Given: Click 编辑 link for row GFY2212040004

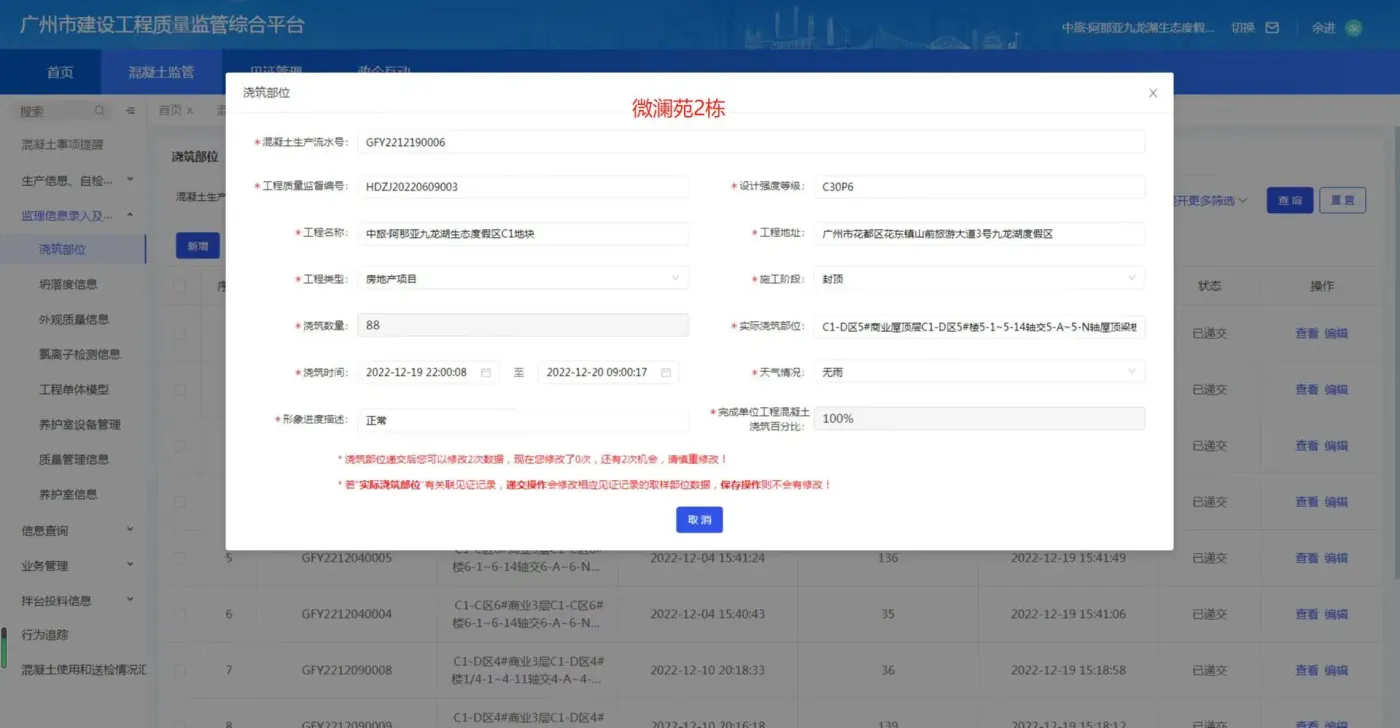Looking at the screenshot, I should click(x=1336, y=614).
